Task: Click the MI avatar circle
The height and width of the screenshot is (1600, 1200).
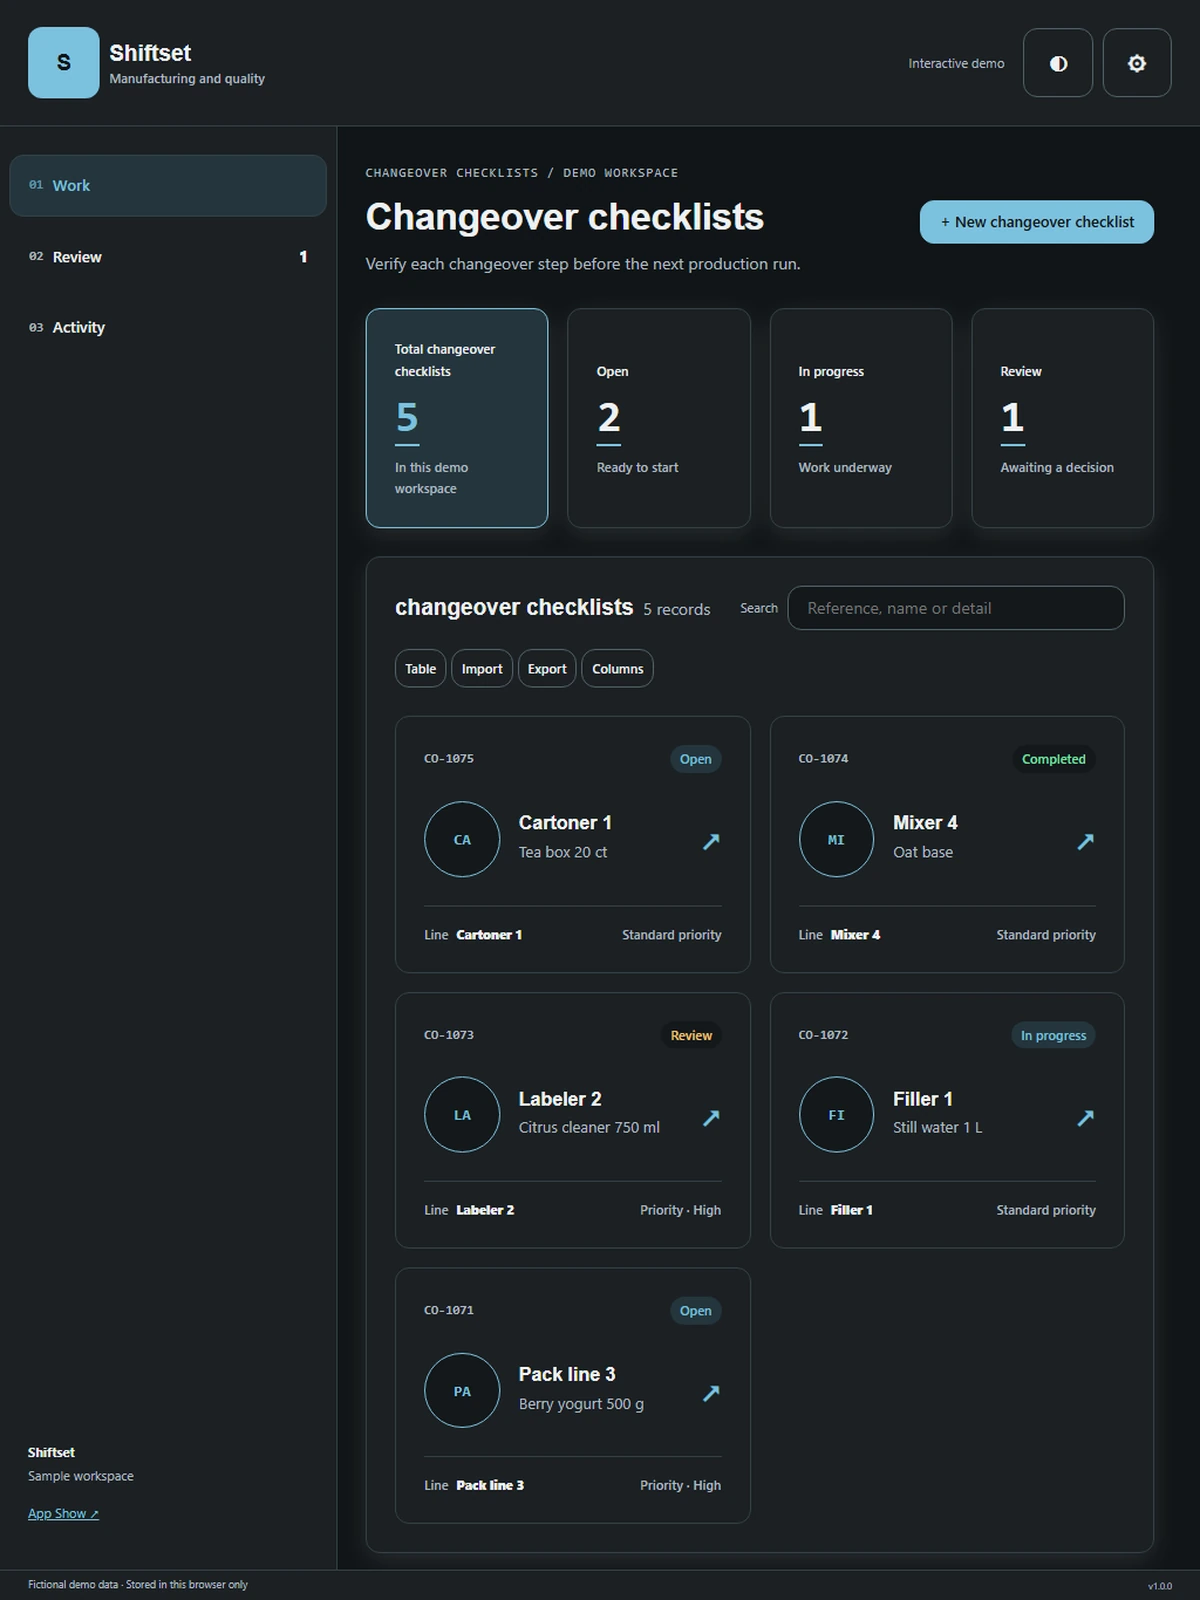Action: point(836,840)
